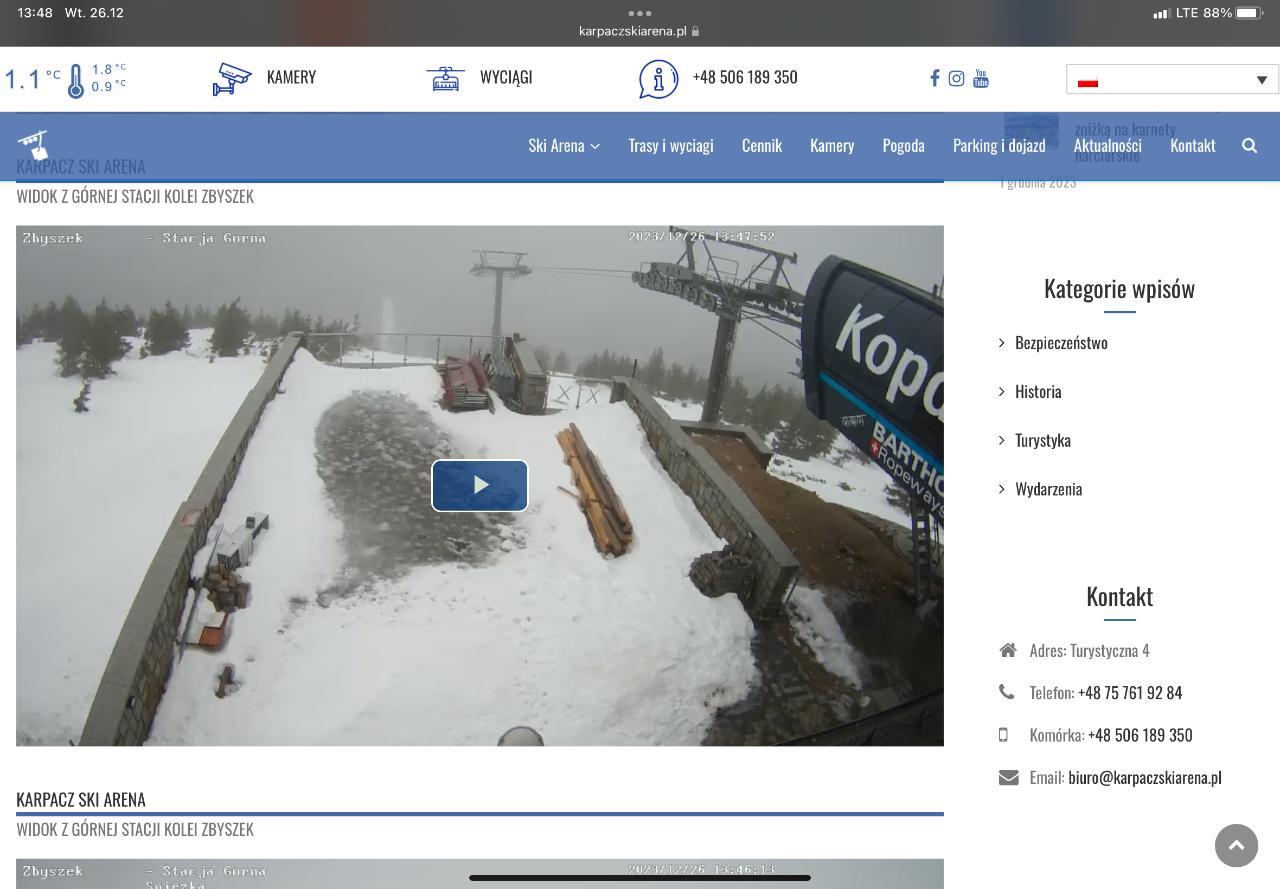The height and width of the screenshot is (889, 1280).
Task: Click the scroll-to-top arrow button
Action: tap(1236, 845)
